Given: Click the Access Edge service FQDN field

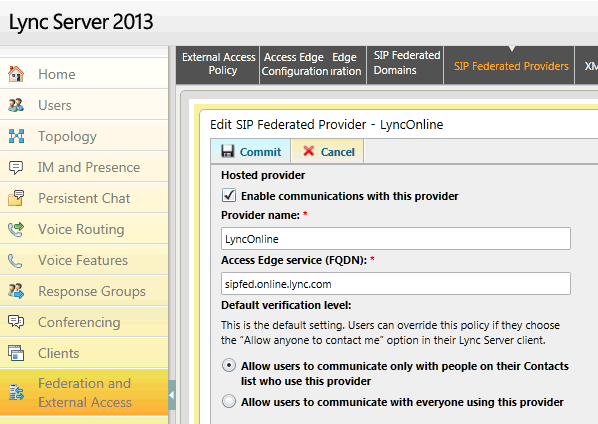Looking at the screenshot, I should [x=396, y=284].
